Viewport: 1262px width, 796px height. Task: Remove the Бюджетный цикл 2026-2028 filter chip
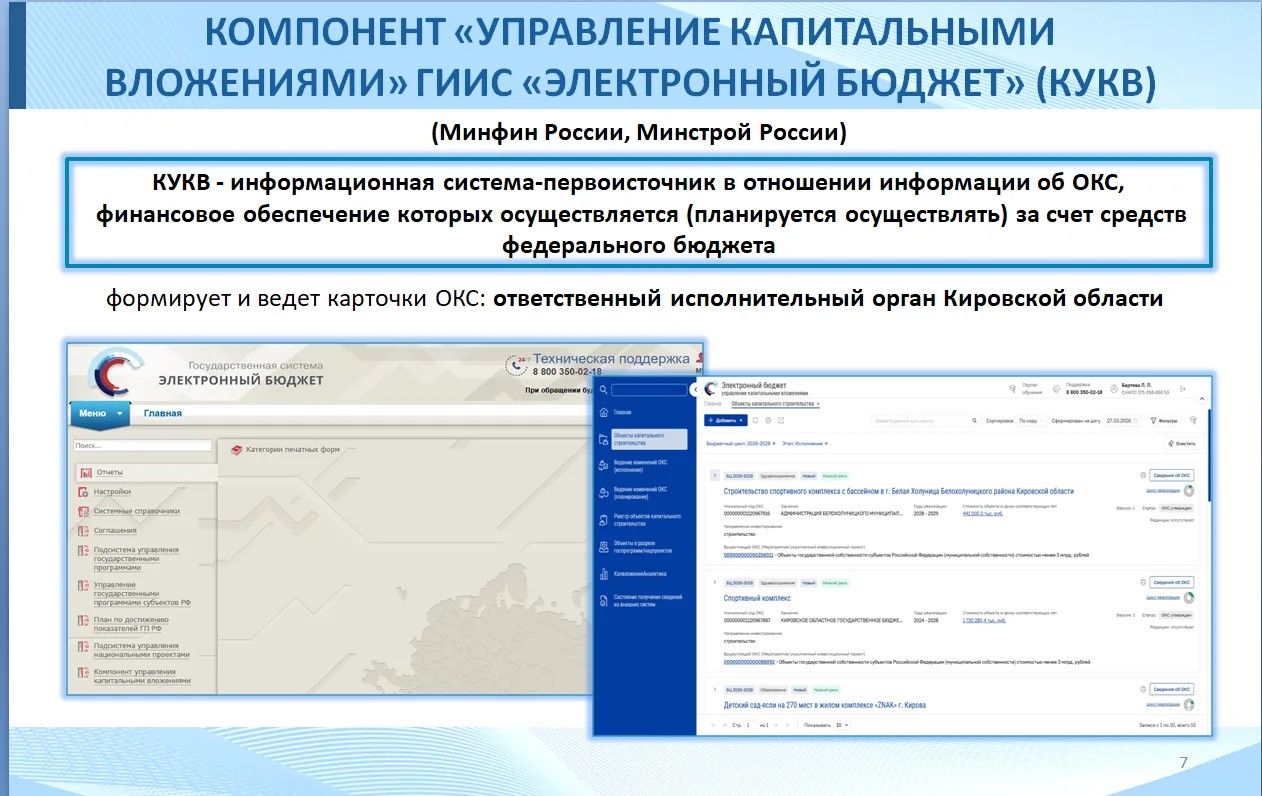click(775, 443)
